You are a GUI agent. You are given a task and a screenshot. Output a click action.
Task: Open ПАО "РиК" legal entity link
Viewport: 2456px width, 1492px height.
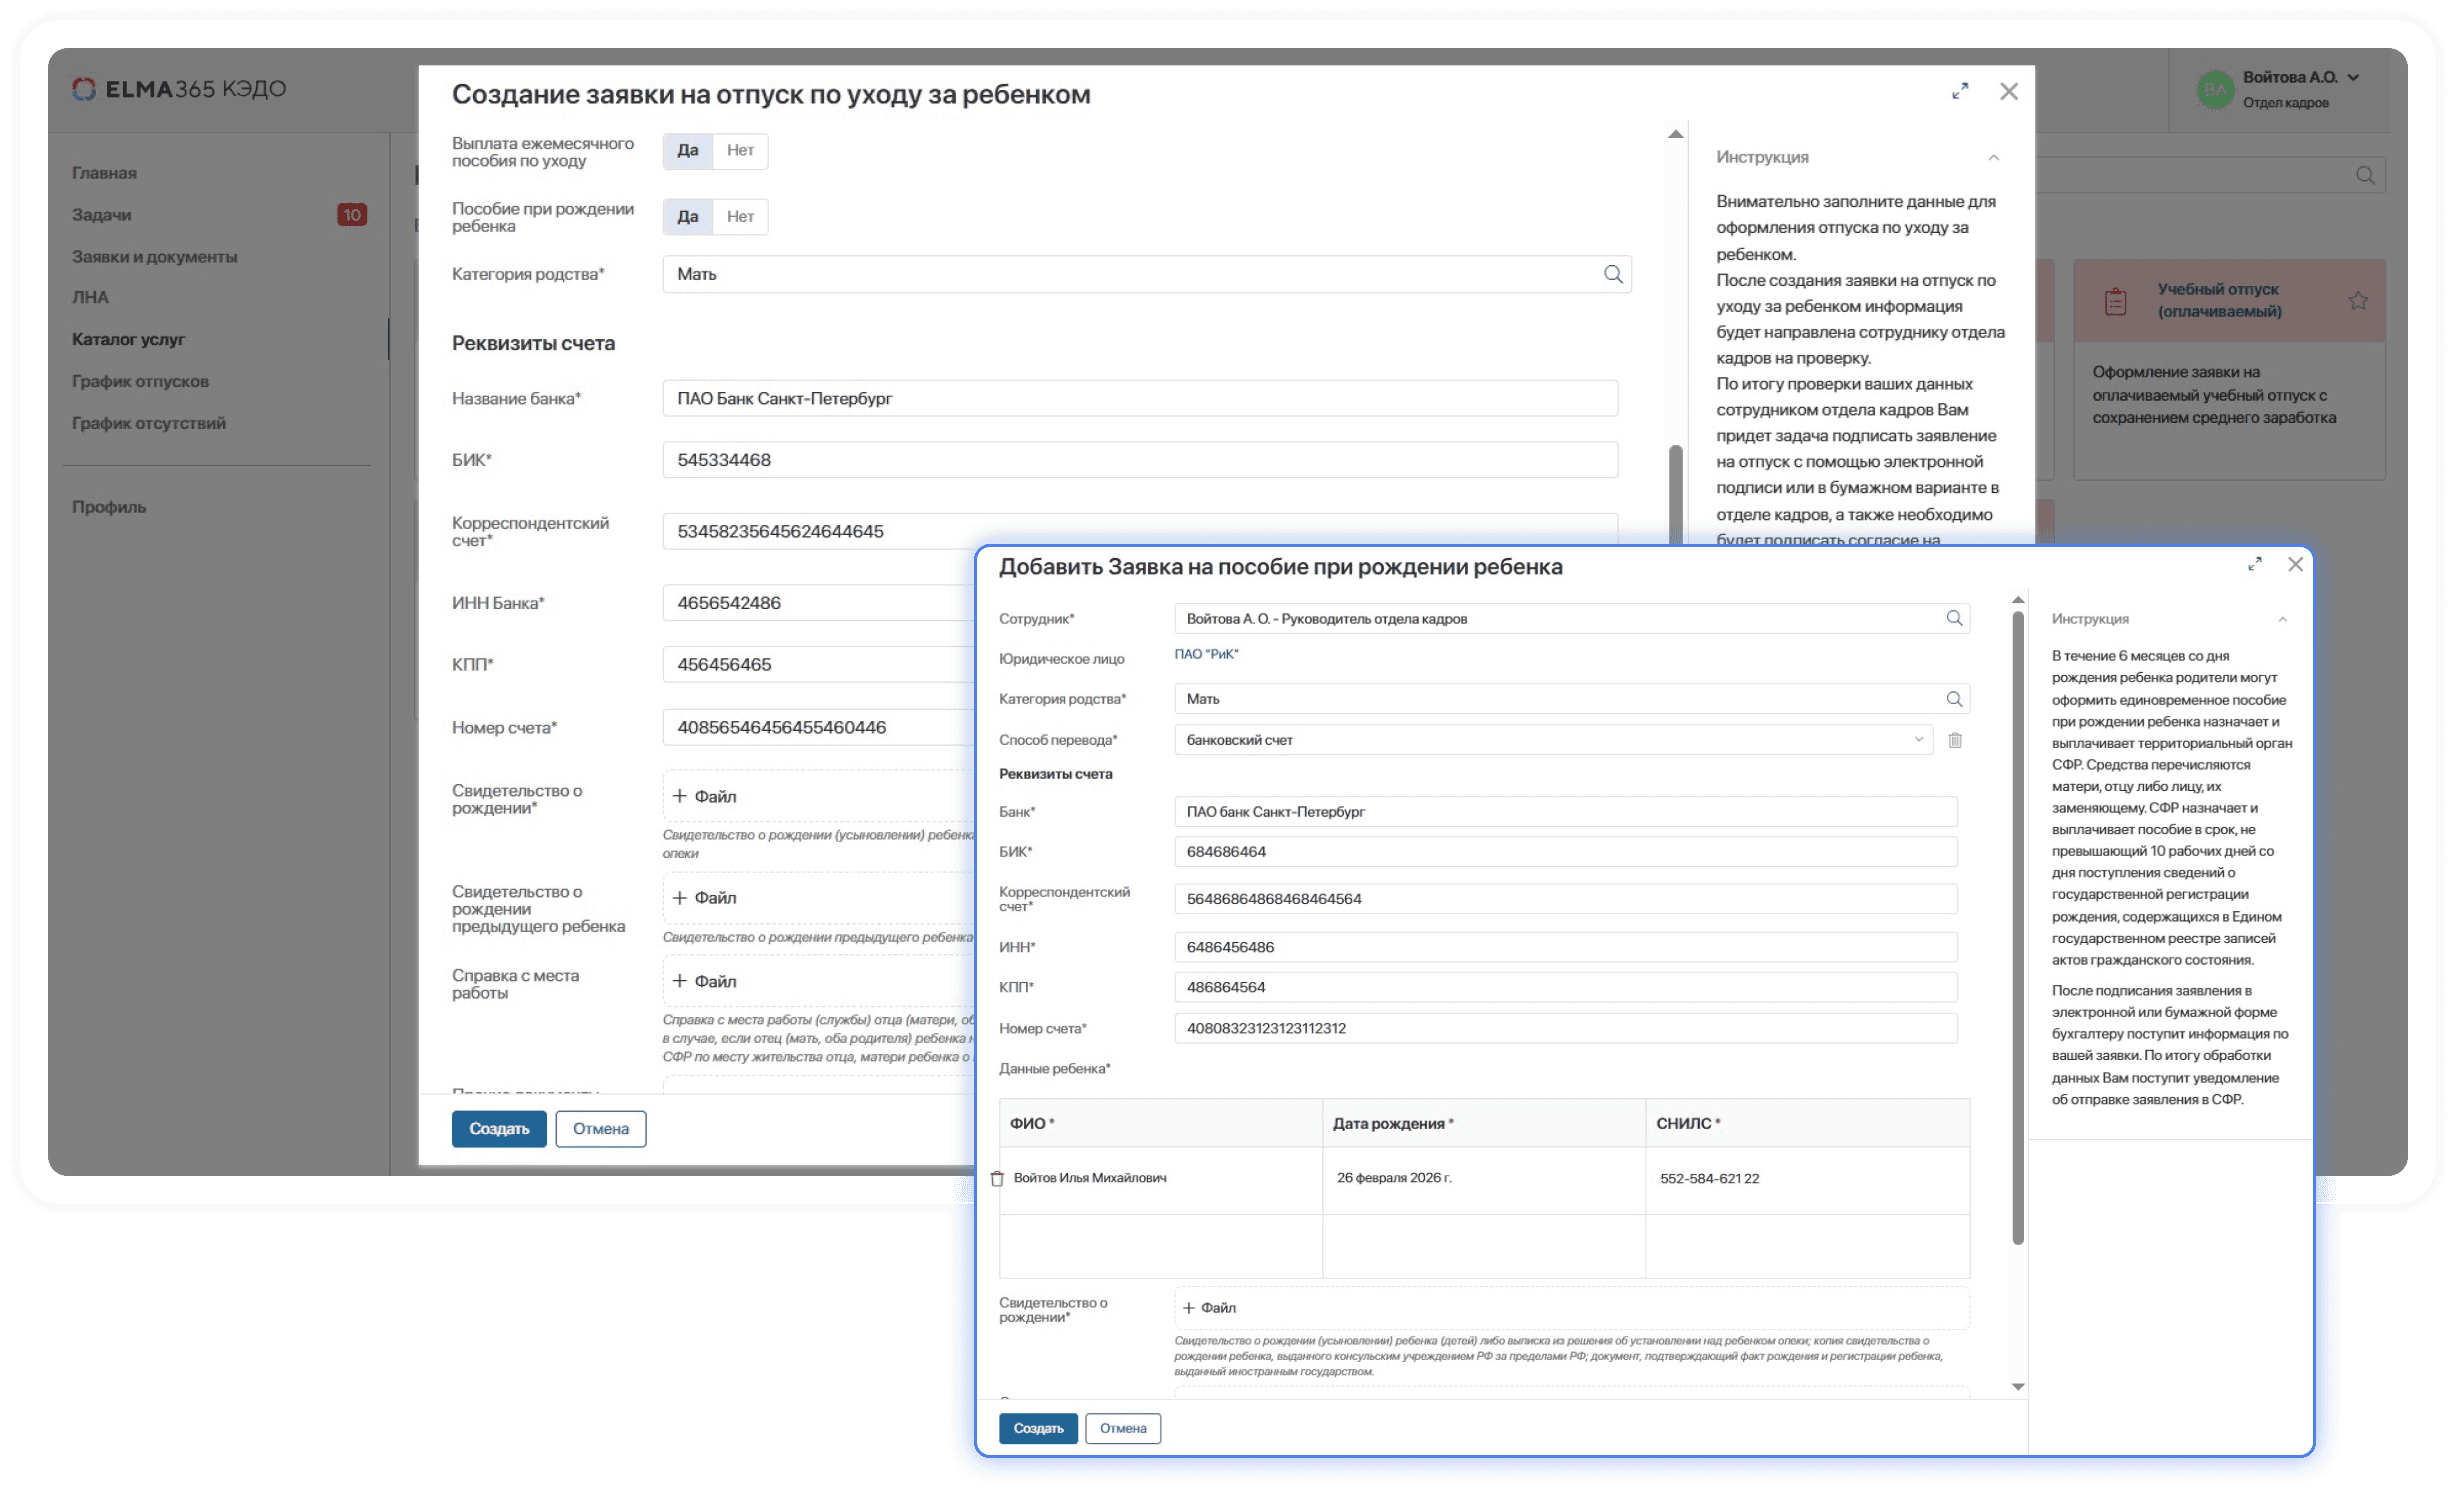point(1206,654)
